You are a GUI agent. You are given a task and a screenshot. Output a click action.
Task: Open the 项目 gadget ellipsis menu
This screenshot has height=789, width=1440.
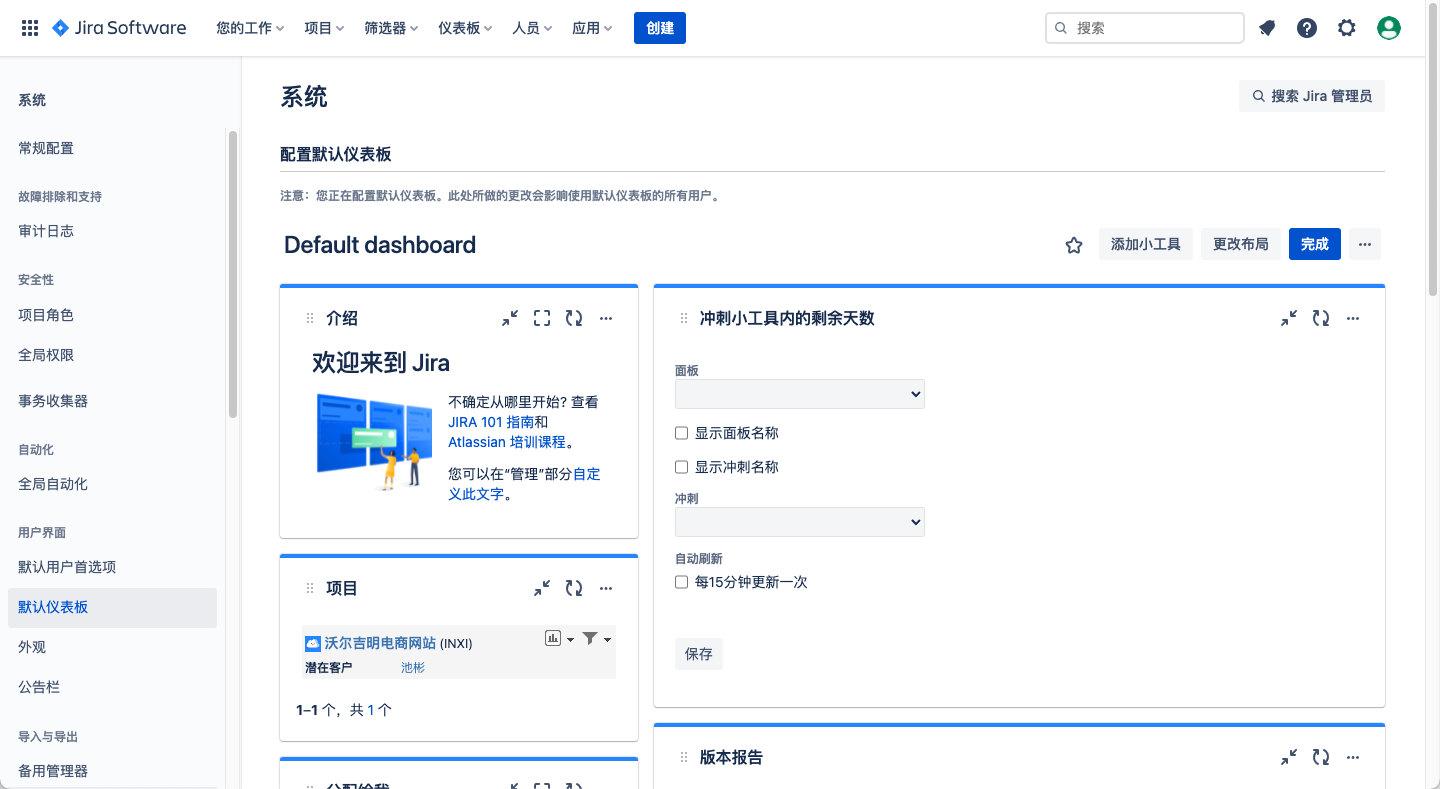[606, 588]
